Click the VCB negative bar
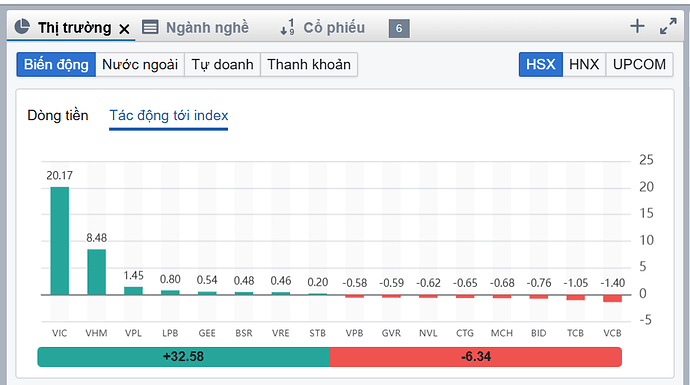Screen dimensions: 690x385 [612, 298]
